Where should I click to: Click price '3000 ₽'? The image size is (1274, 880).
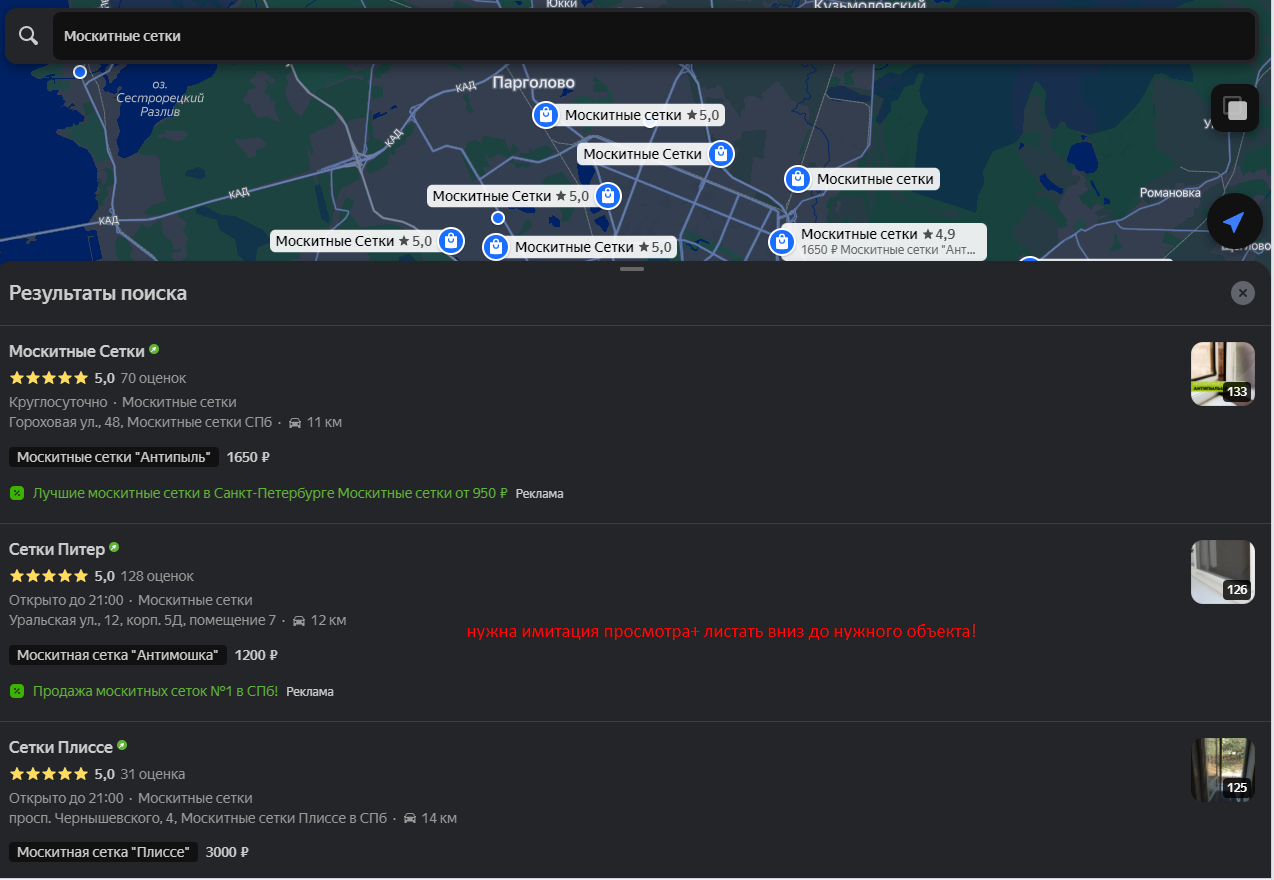227,853
